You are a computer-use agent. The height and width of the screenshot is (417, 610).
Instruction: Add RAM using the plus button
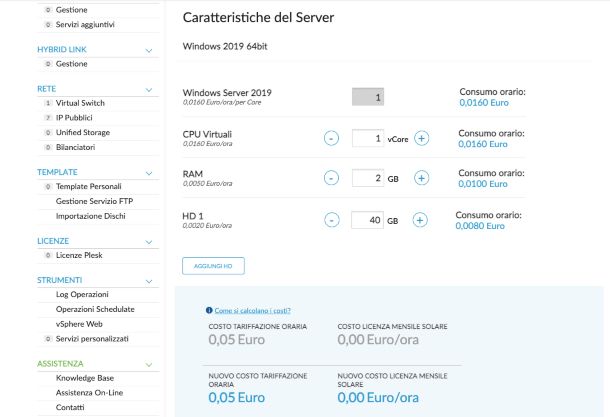pos(421,178)
